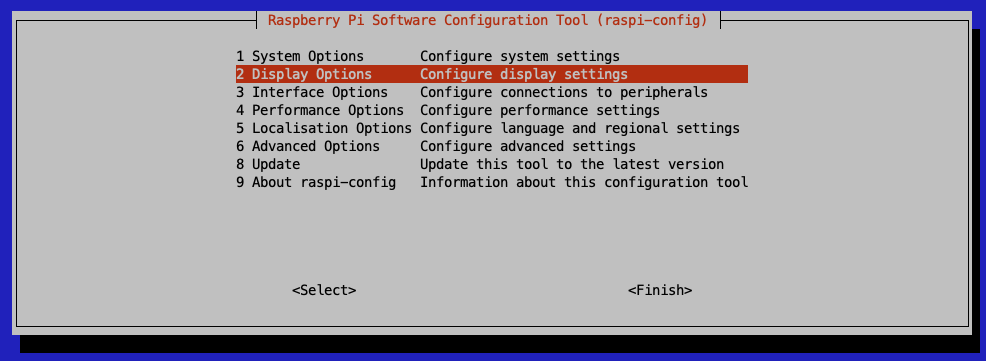
Task: Click 'Configure advanced settings' description text
Action: [528, 147]
